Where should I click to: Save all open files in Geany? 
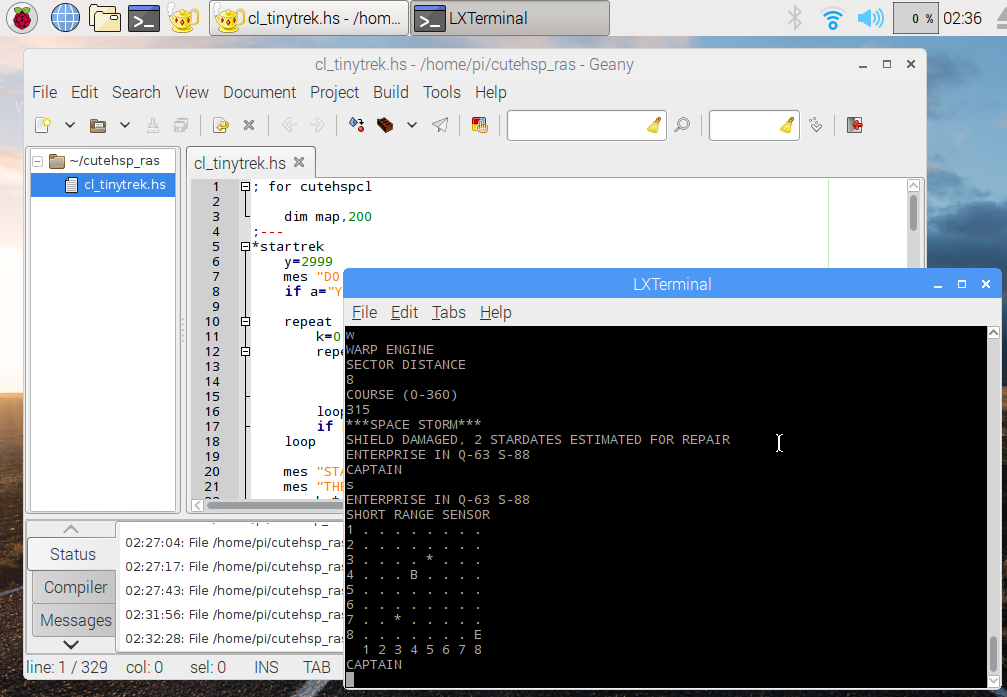[x=181, y=125]
